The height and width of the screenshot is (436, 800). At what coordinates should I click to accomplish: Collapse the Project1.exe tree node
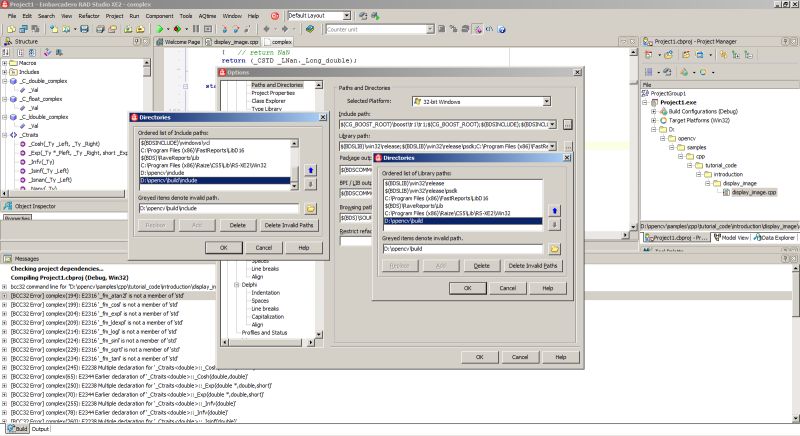point(645,102)
